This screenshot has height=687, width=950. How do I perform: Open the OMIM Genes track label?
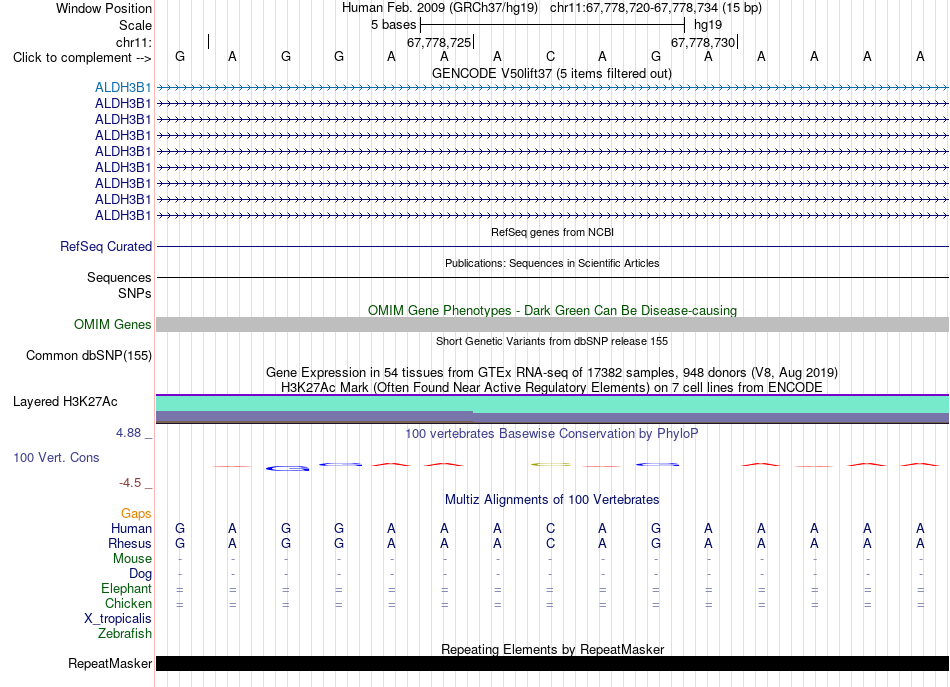point(113,325)
